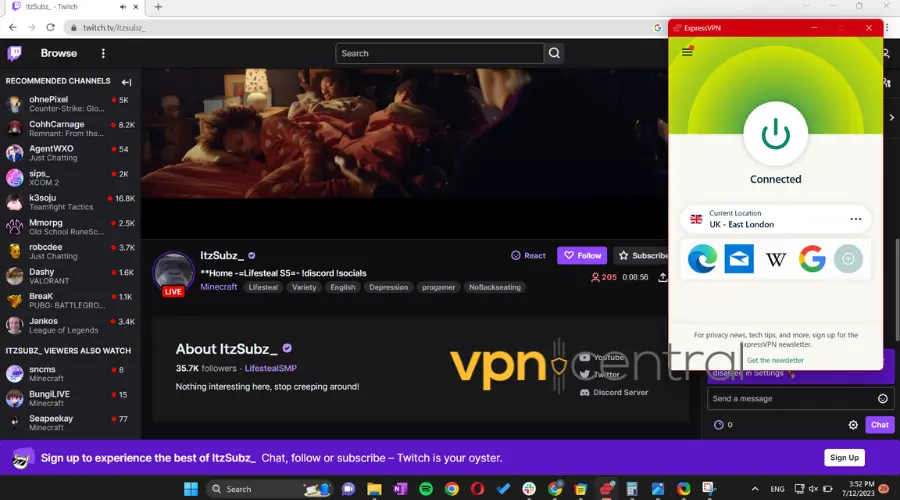Open chat settings gear

(x=853, y=425)
